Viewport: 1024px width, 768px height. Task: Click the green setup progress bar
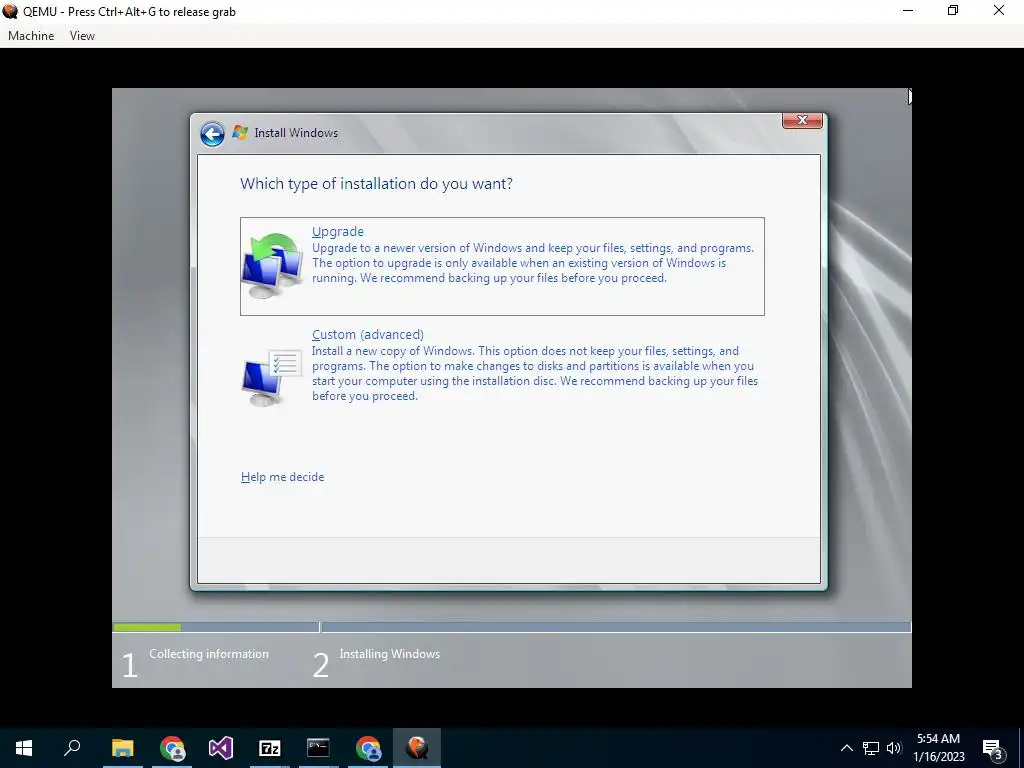pyautogui.click(x=148, y=628)
